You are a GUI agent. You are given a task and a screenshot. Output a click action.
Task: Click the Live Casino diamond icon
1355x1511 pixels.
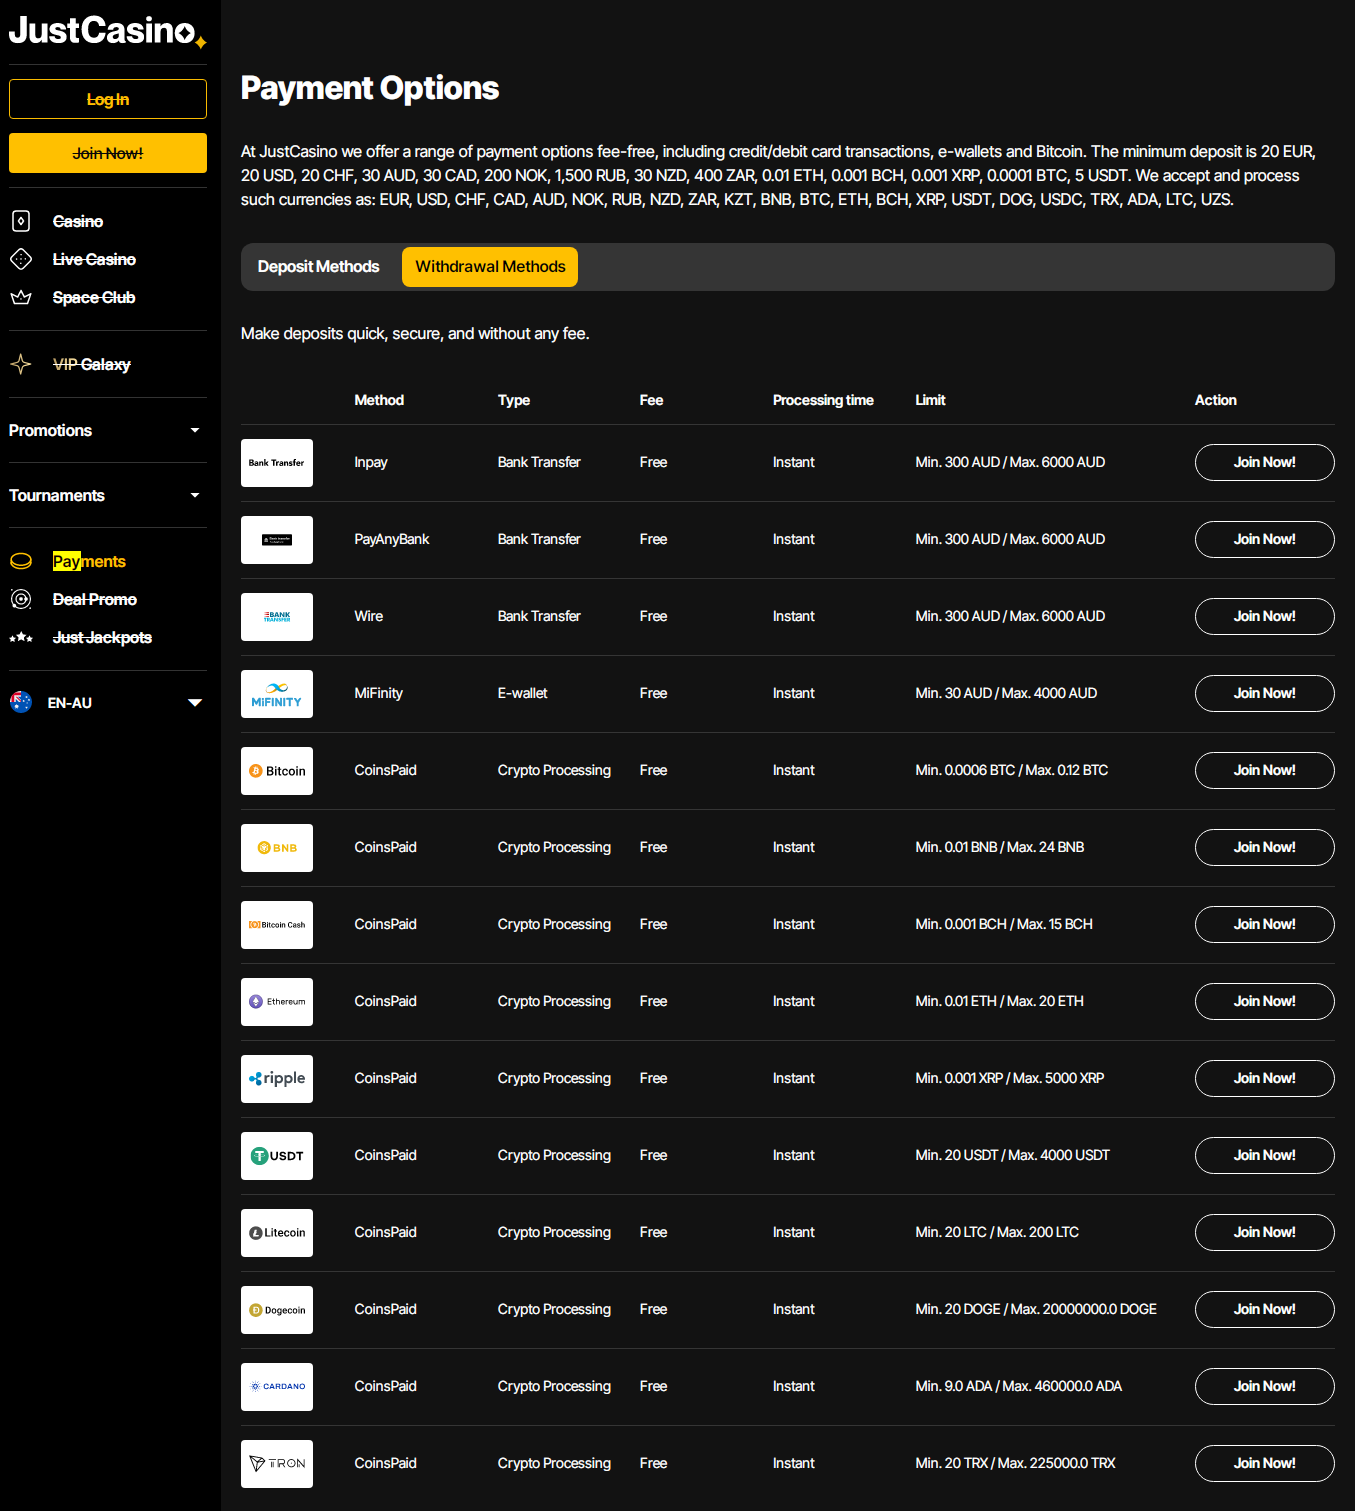tap(21, 259)
